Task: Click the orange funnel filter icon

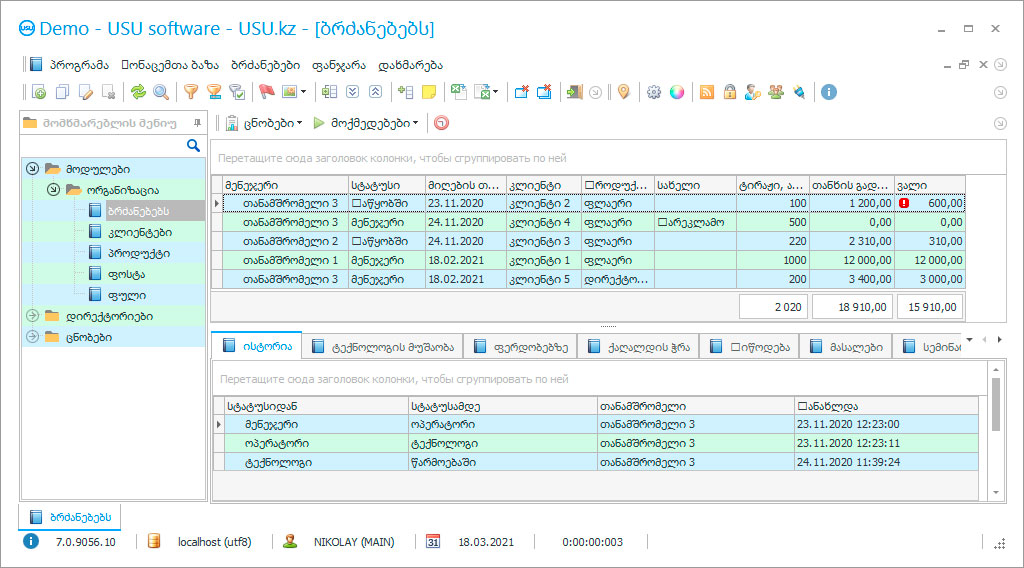Action: tap(190, 92)
